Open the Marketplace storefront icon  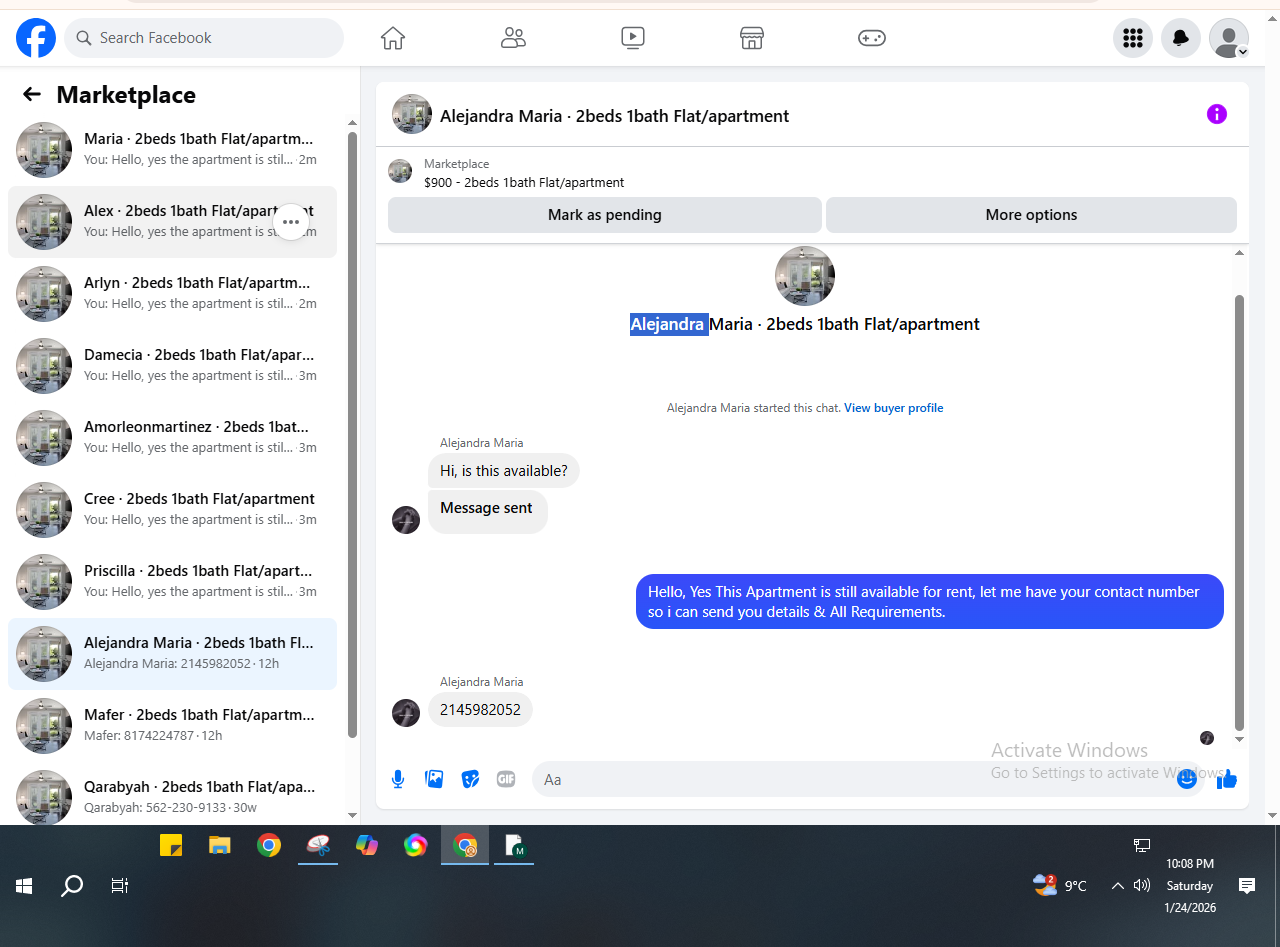pyautogui.click(x=752, y=38)
